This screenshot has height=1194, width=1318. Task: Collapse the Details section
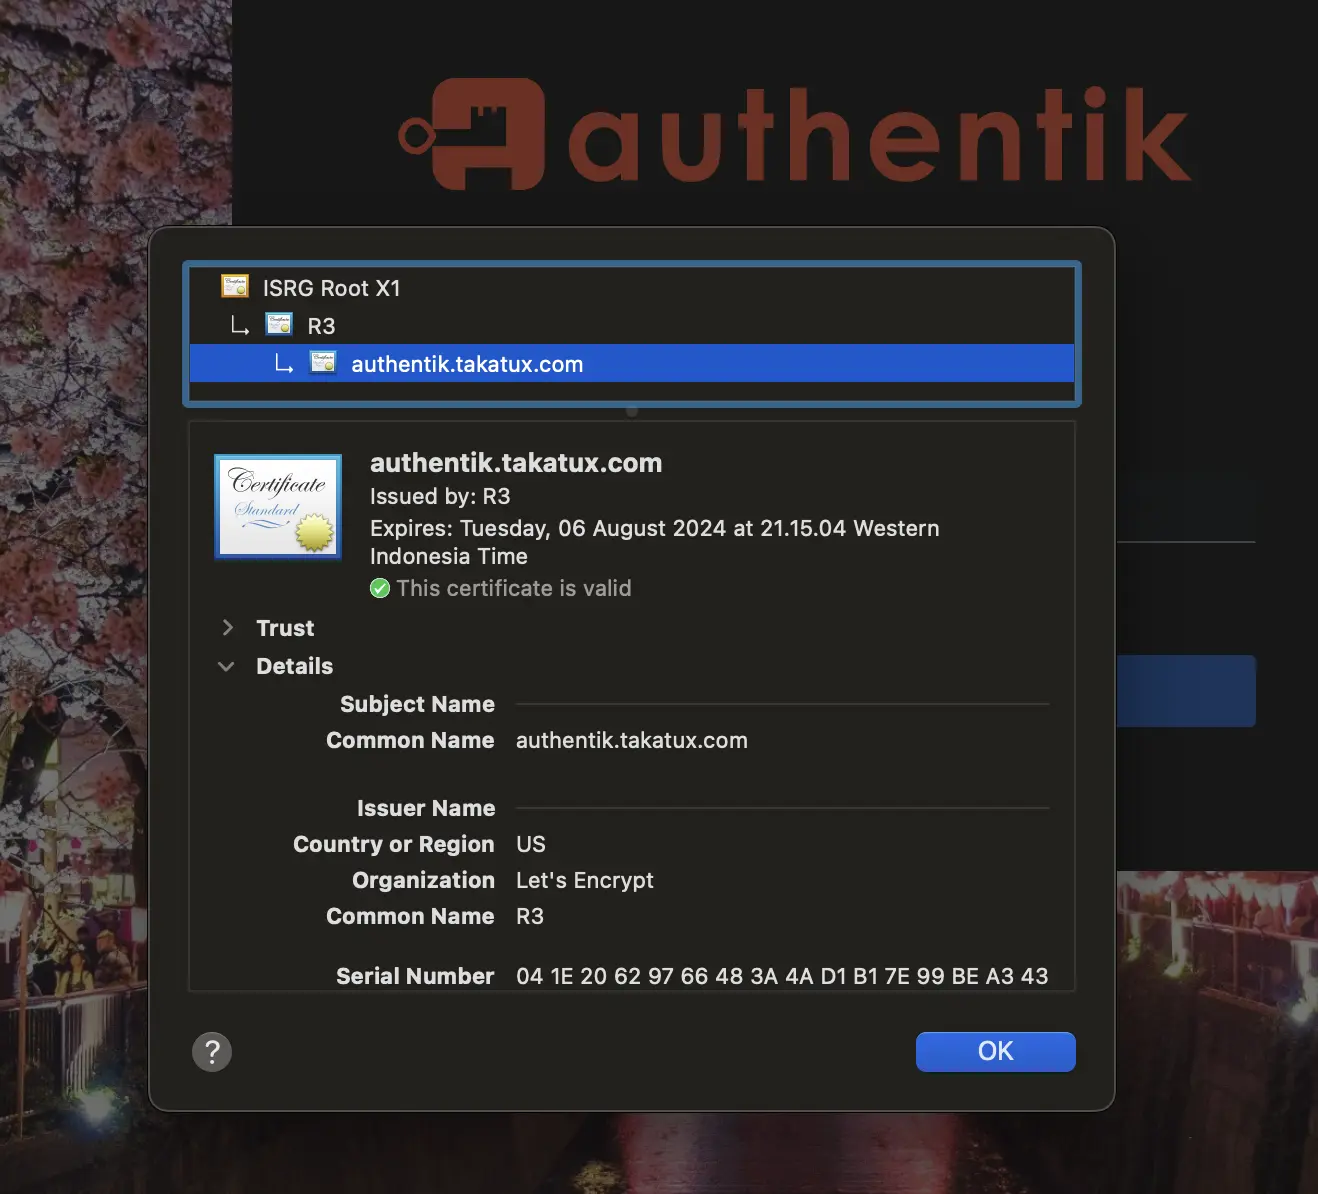pos(227,666)
